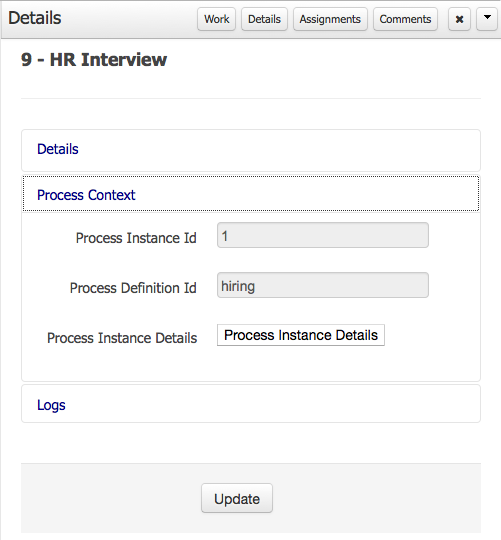Select the 9 - HR Interview heading
501x540 pixels.
point(94,60)
